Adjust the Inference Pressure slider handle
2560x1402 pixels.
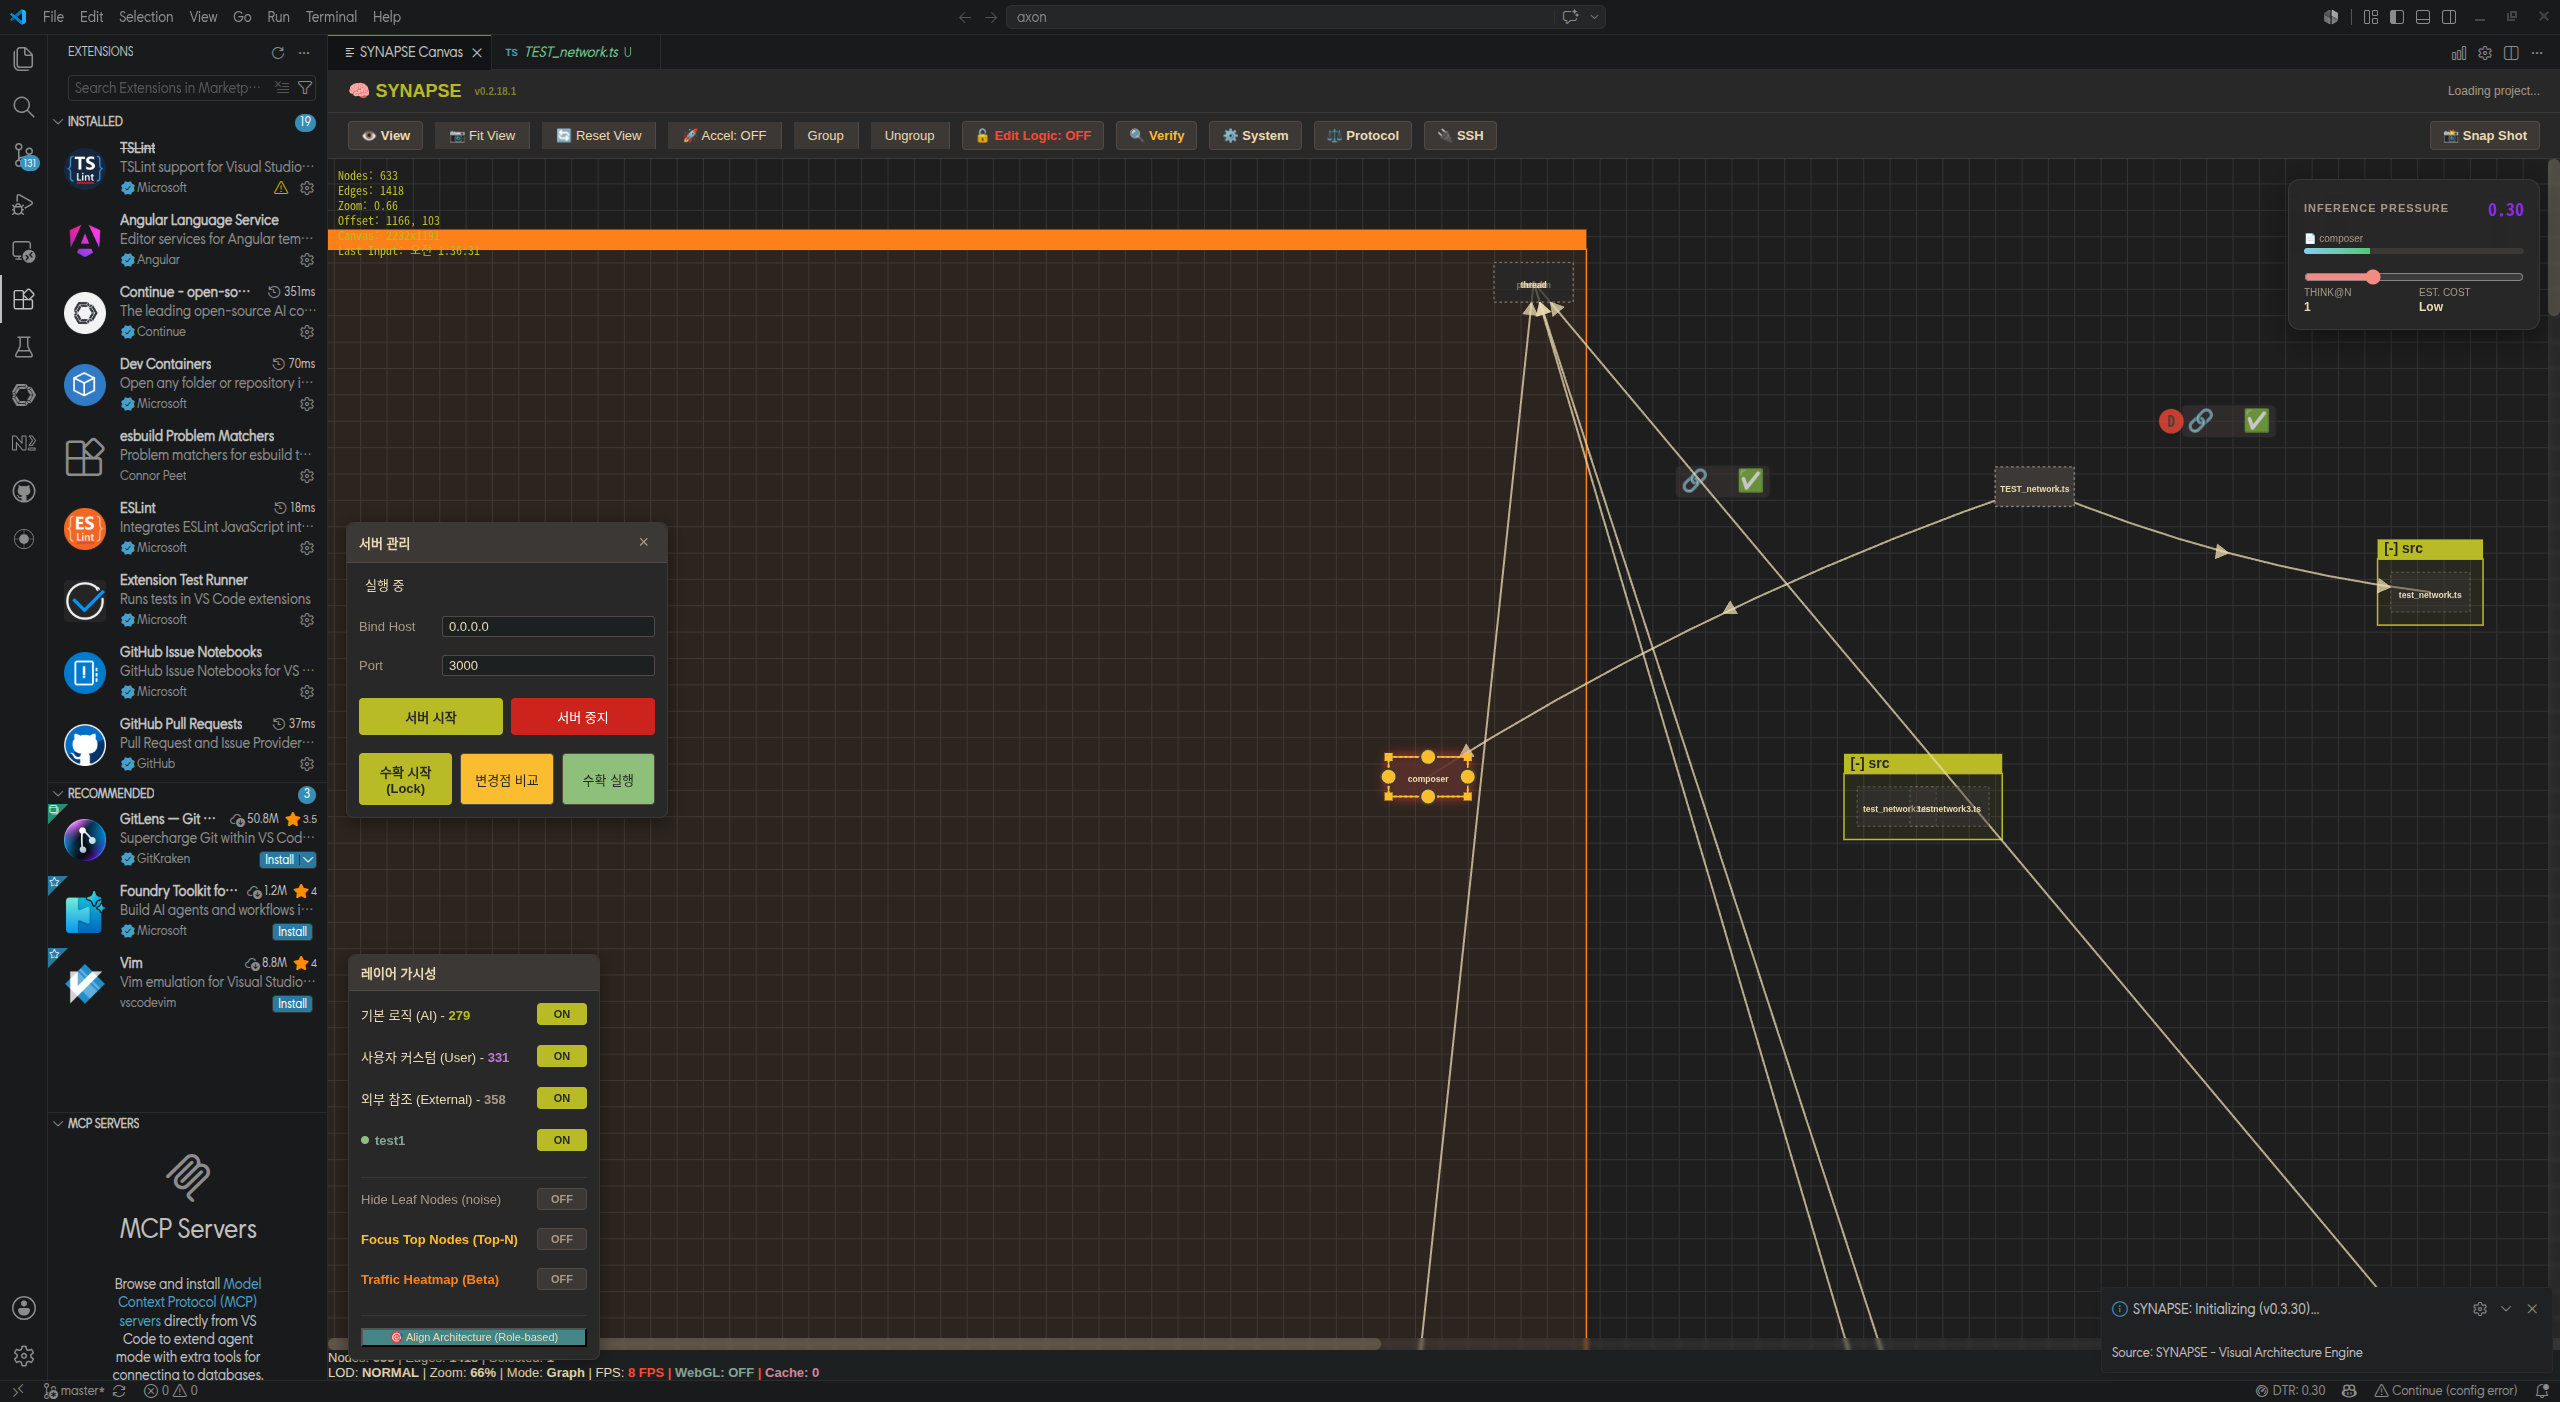click(x=2372, y=277)
